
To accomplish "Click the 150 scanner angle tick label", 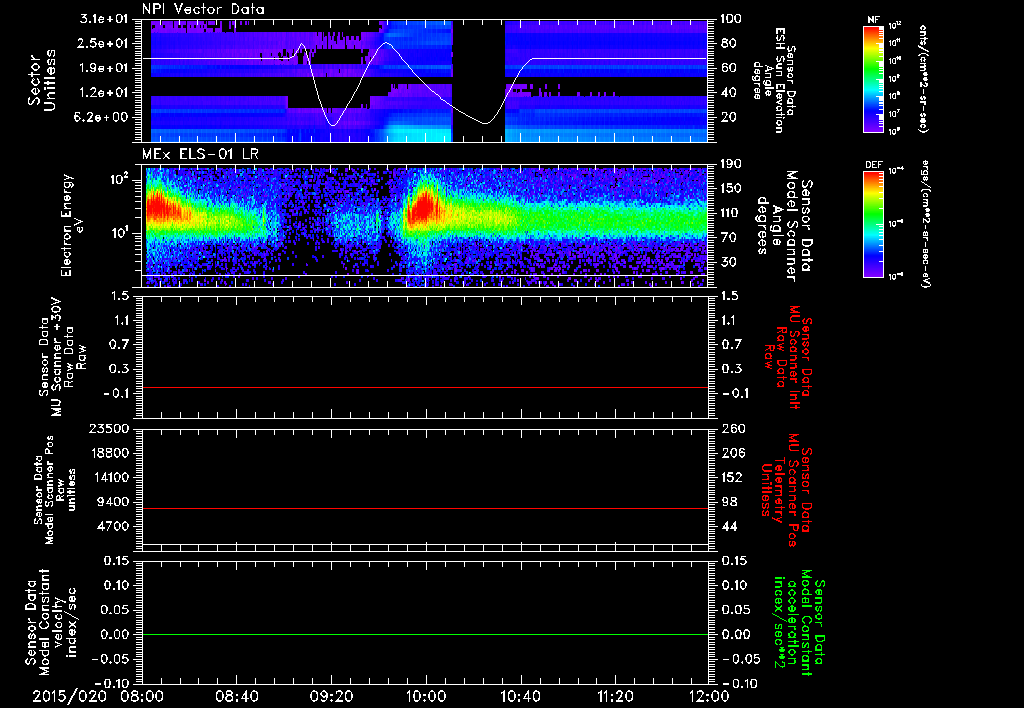I will click(x=731, y=189).
